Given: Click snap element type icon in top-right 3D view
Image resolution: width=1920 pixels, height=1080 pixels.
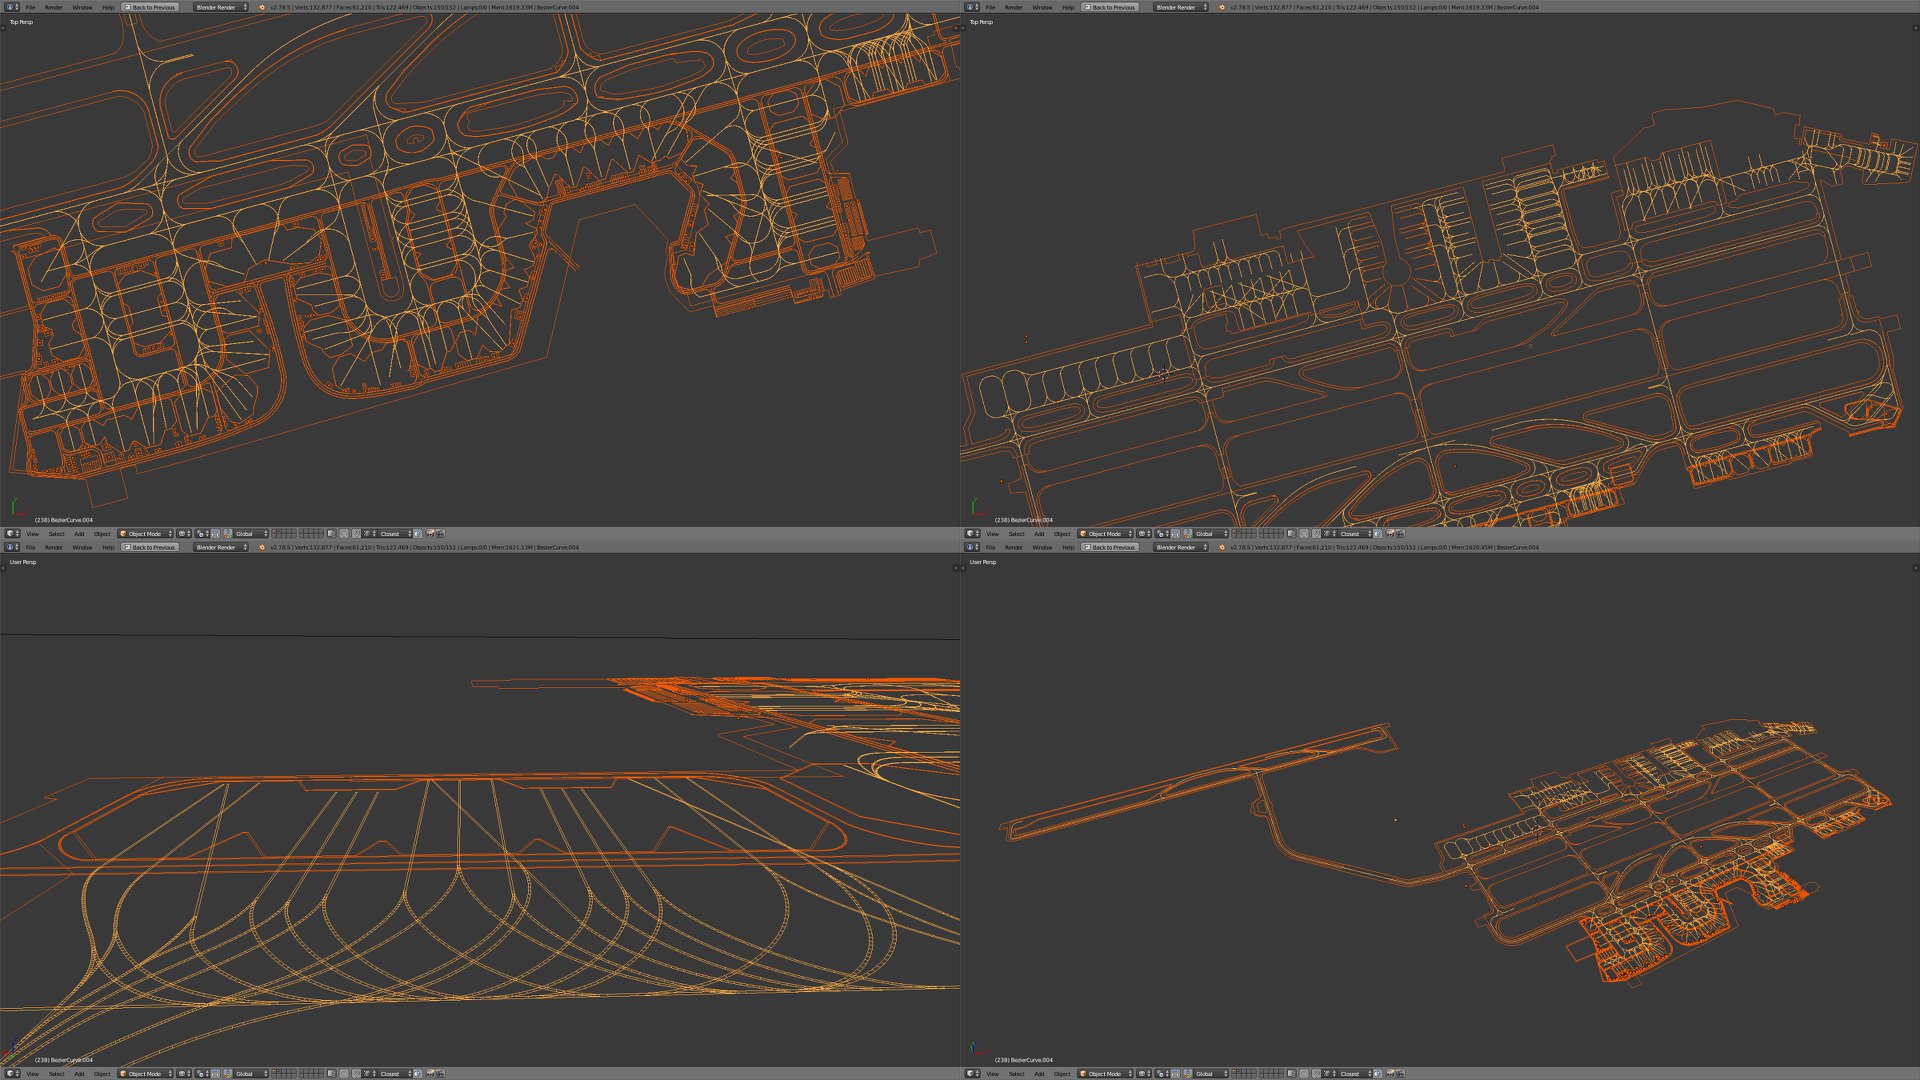Looking at the screenshot, I should pos(1328,534).
